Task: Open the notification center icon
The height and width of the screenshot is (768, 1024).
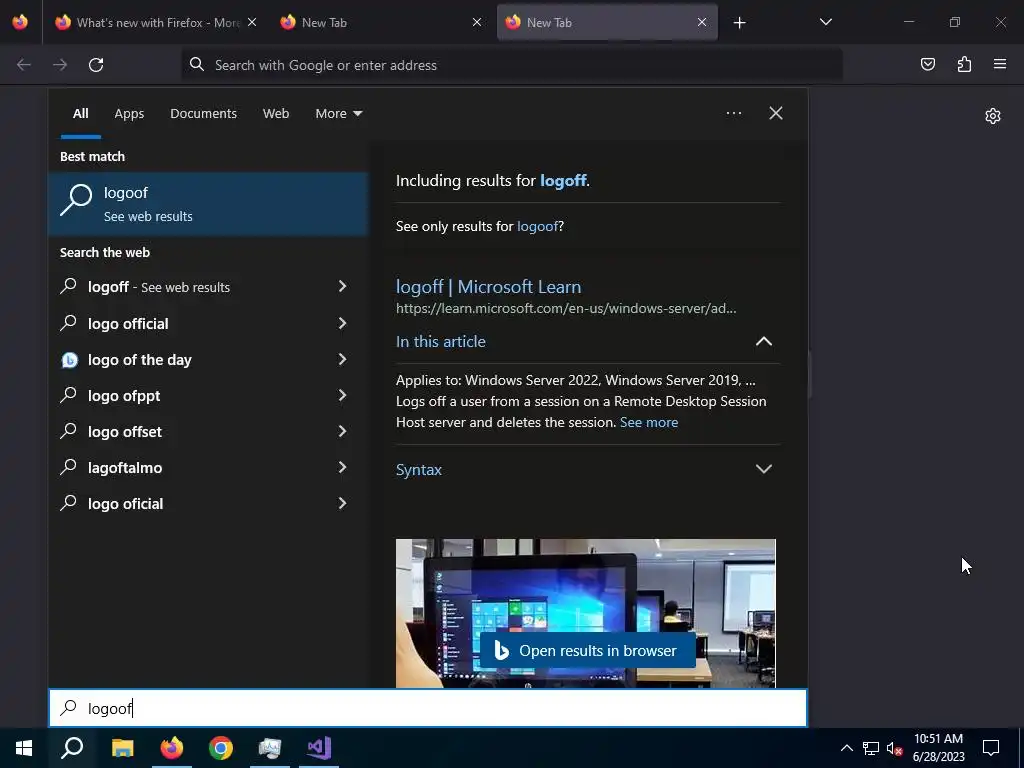Action: coord(991,748)
